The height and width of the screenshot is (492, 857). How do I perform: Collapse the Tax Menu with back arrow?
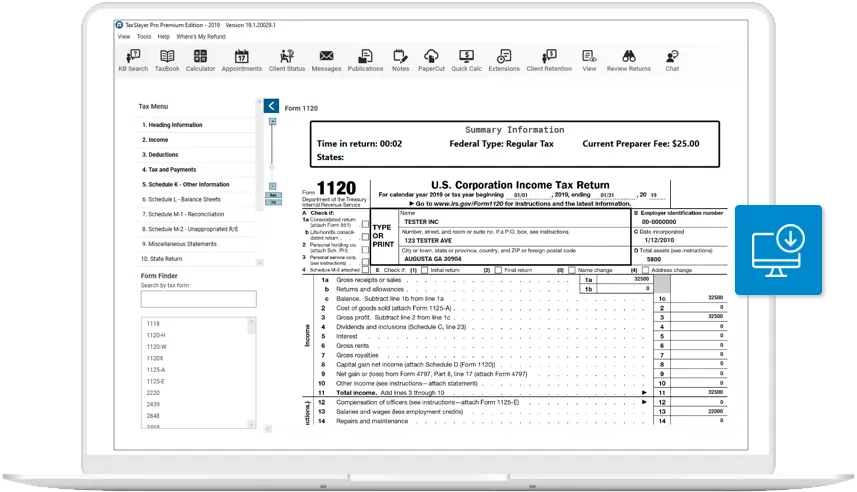click(271, 106)
